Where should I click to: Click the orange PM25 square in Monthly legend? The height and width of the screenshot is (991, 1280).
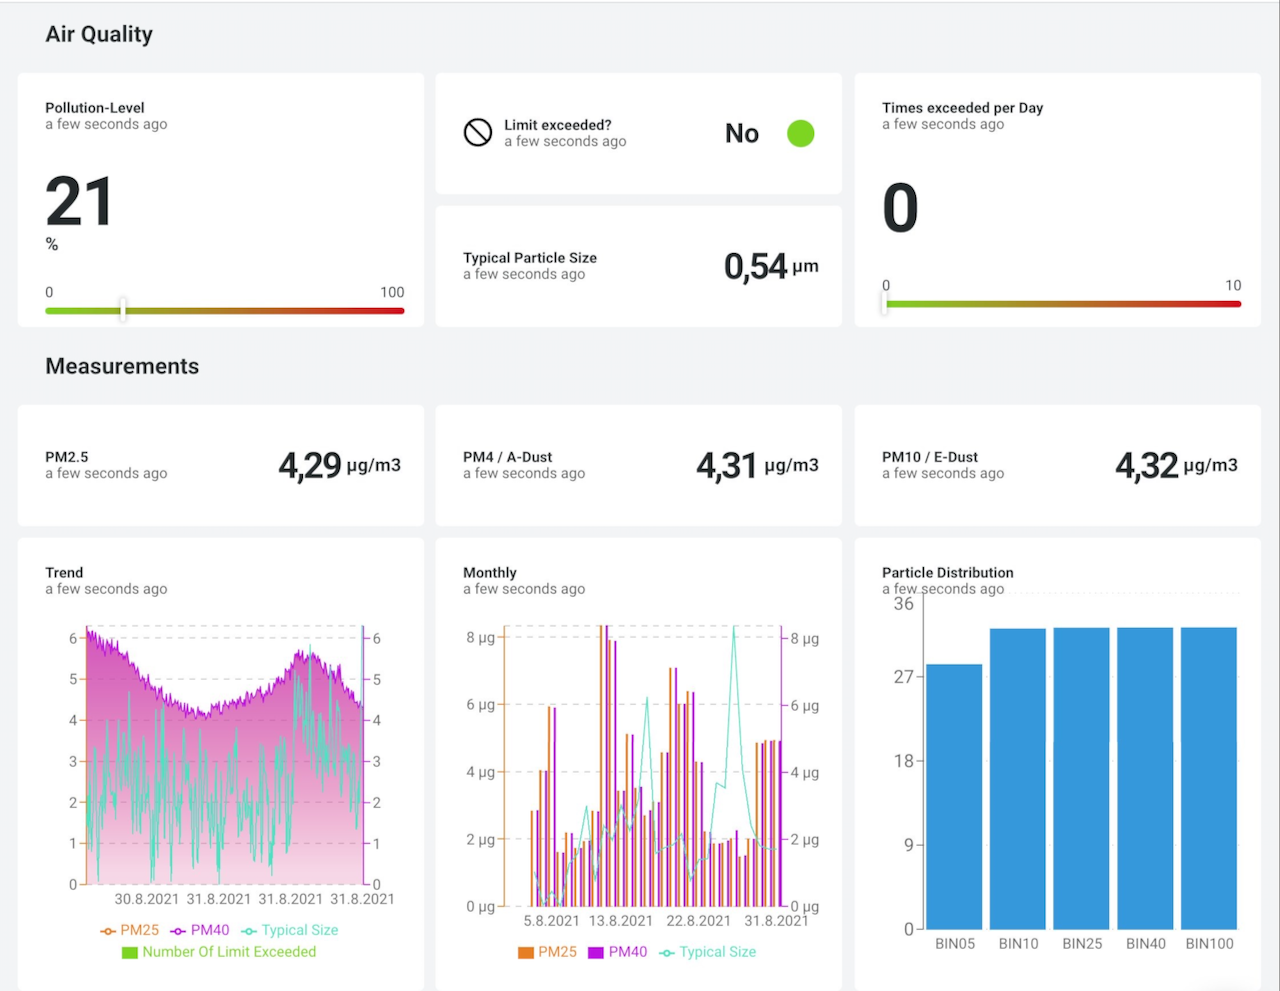tap(526, 952)
